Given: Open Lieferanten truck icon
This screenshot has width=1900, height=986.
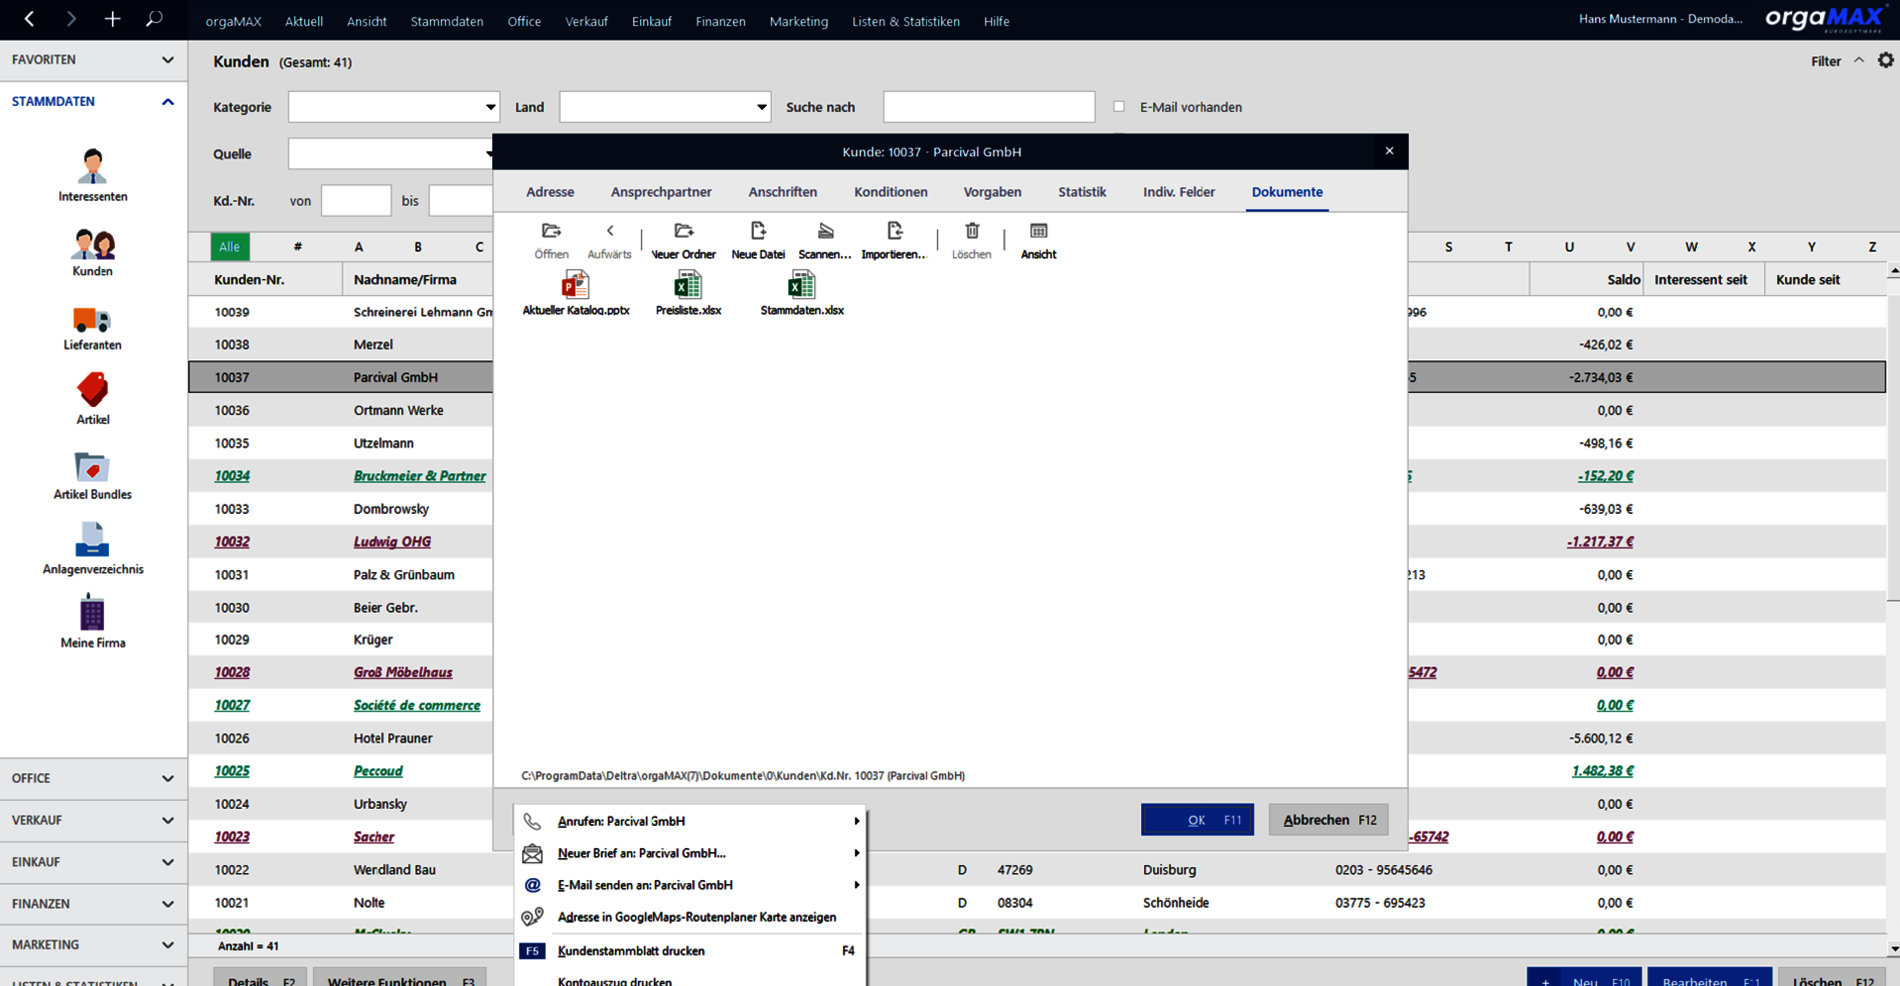Looking at the screenshot, I should 93,328.
